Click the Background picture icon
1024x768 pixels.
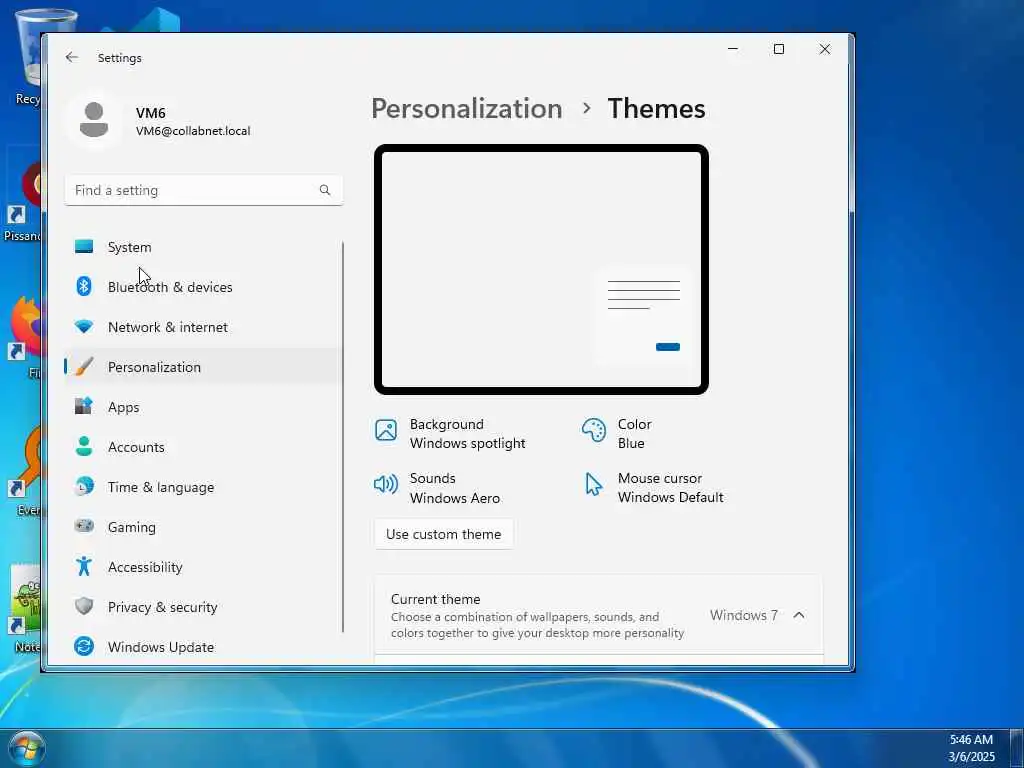click(x=386, y=430)
